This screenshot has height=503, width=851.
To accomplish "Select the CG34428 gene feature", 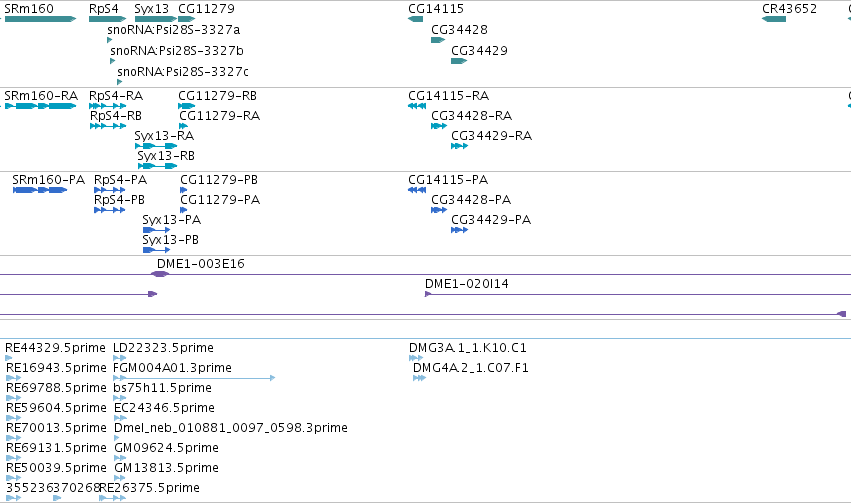I will click(438, 40).
